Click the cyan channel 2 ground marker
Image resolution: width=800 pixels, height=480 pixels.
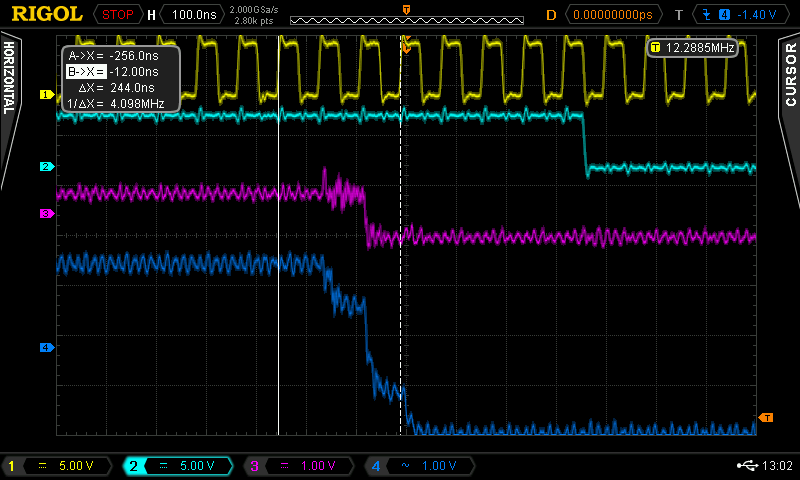[x=46, y=166]
